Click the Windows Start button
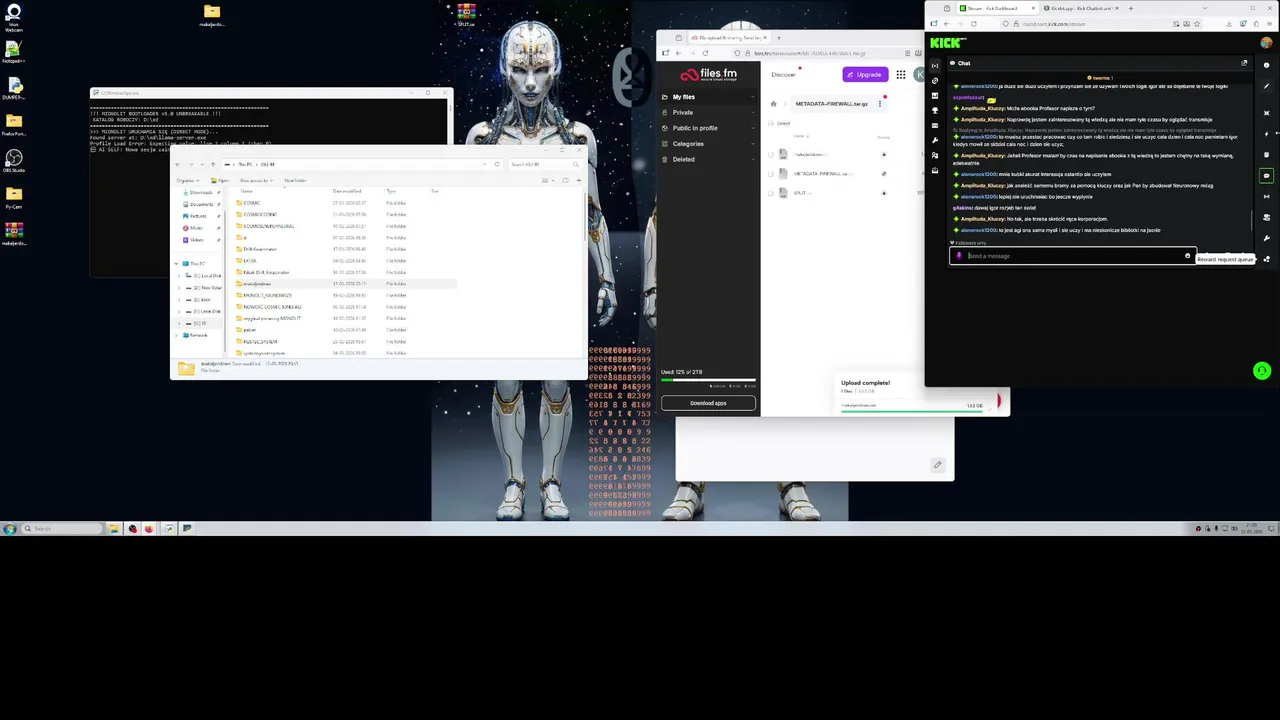Screen dimensions: 1280x720 [9, 529]
